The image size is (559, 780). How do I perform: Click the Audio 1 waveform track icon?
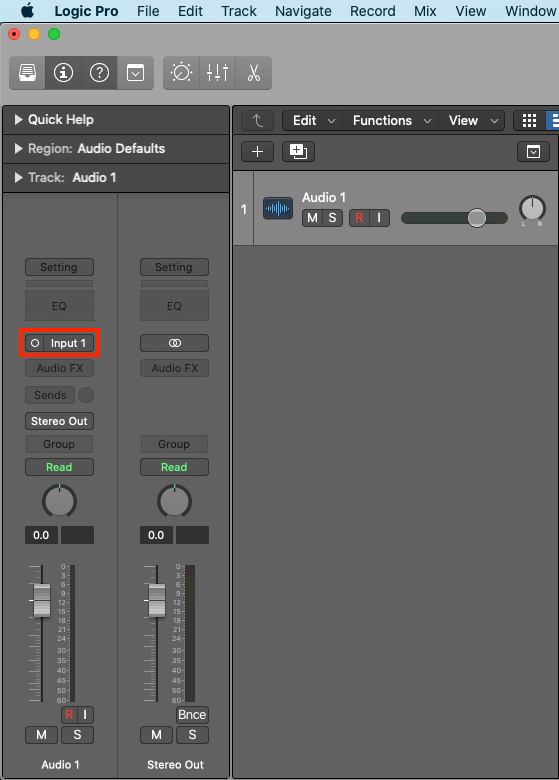pos(278,208)
